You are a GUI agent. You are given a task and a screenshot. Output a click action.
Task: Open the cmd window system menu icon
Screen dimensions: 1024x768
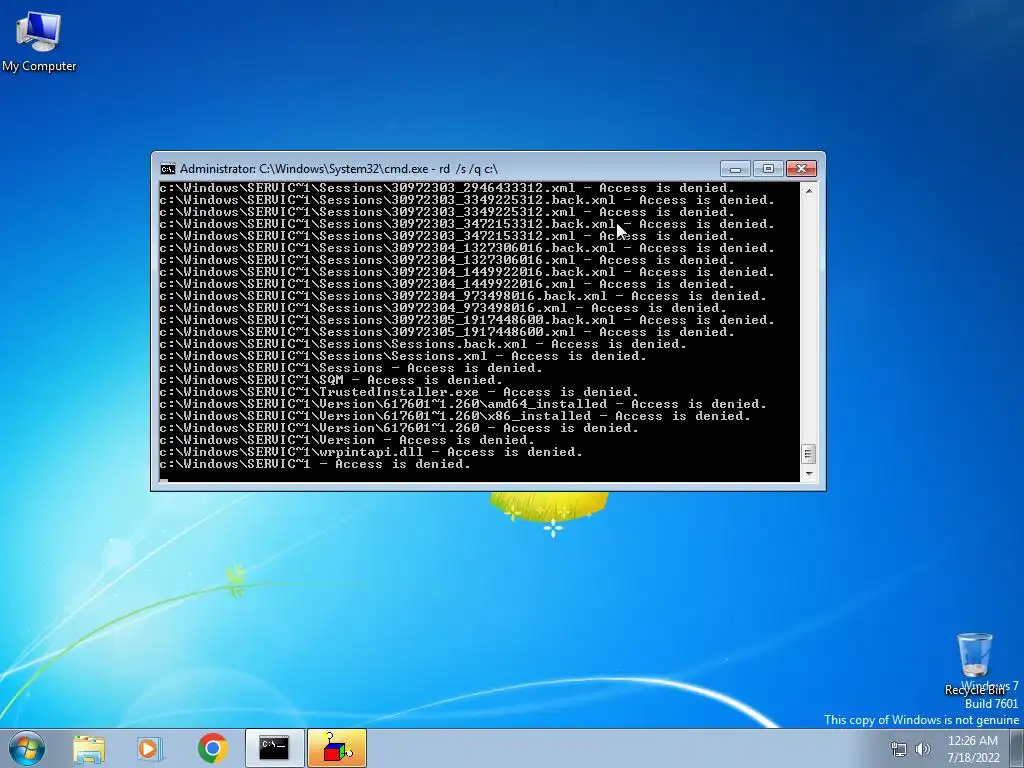pyautogui.click(x=168, y=169)
